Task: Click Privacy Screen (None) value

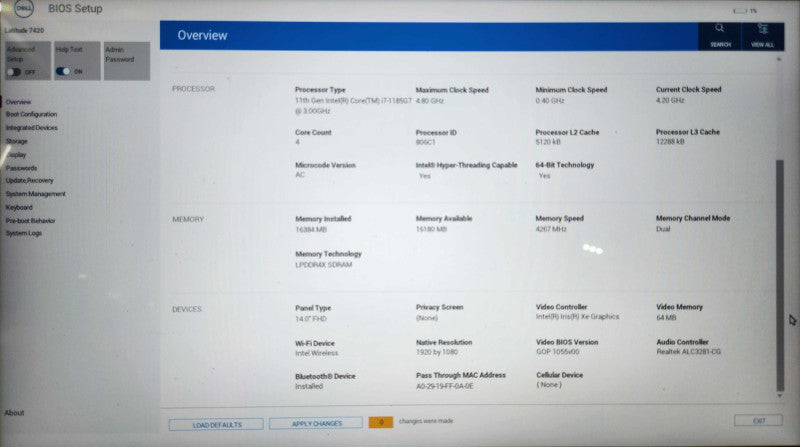Action: pos(427,318)
